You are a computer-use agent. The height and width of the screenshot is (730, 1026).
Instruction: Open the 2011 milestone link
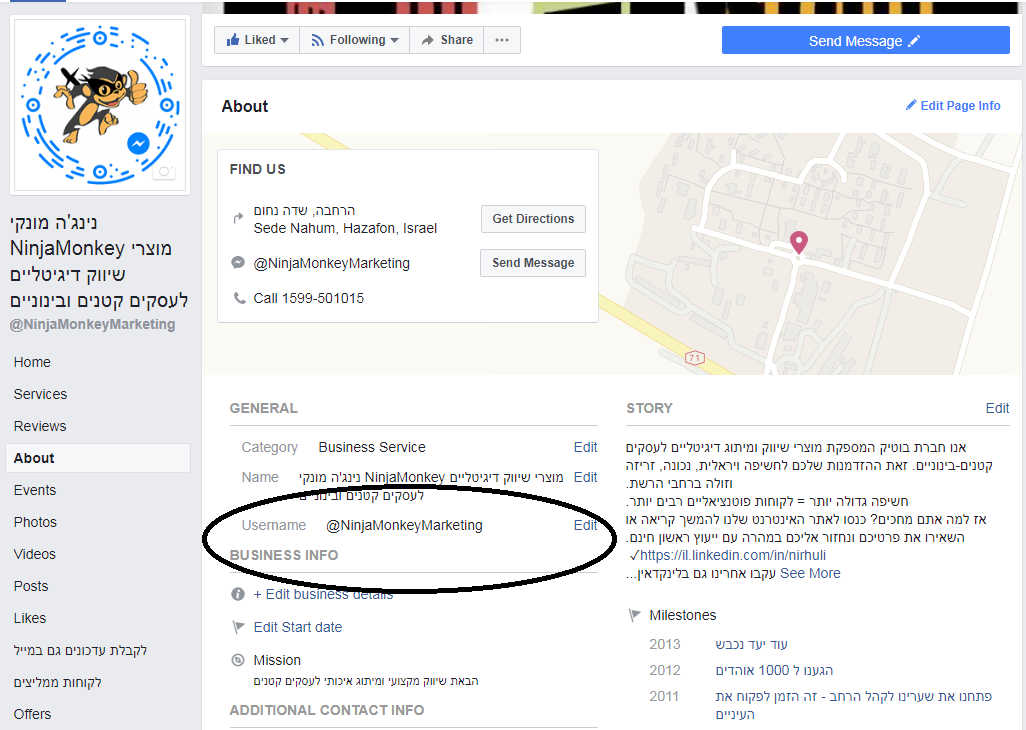pos(853,705)
